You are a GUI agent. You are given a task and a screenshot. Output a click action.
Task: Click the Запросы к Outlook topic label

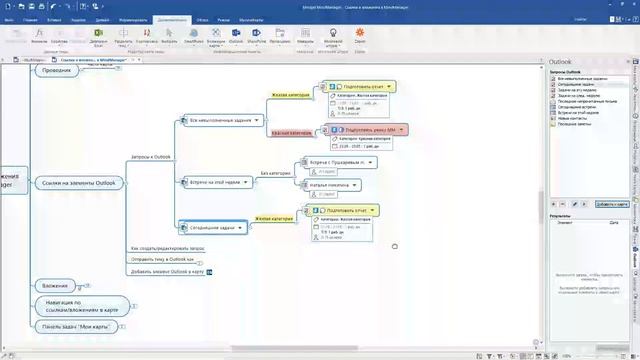(151, 157)
